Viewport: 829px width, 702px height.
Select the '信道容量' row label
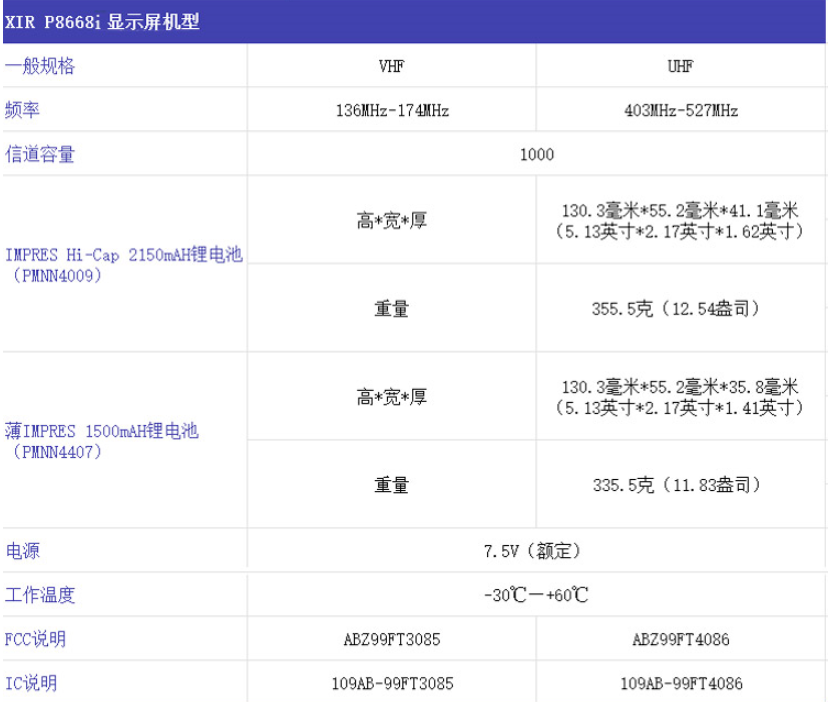[40, 154]
